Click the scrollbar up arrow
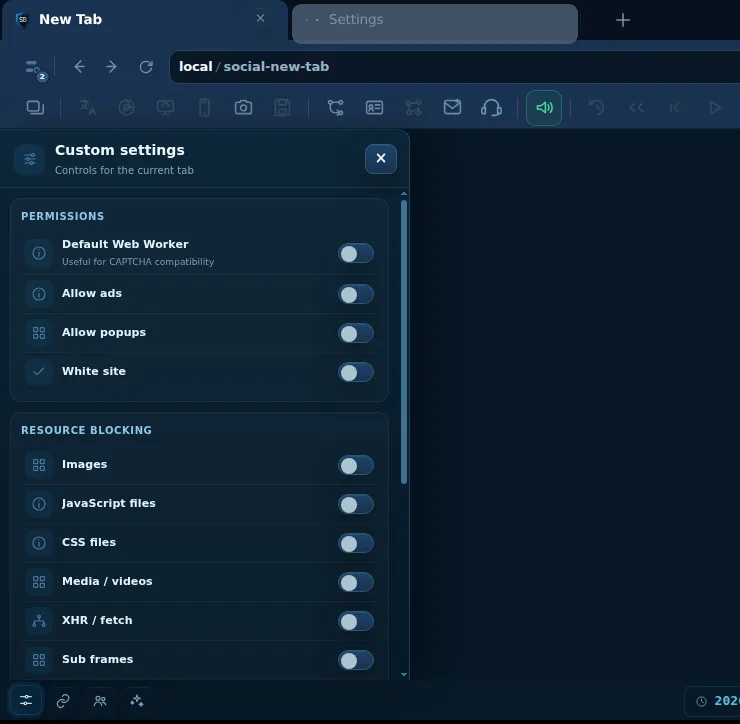Viewport: 740px width, 724px height. coord(404,194)
